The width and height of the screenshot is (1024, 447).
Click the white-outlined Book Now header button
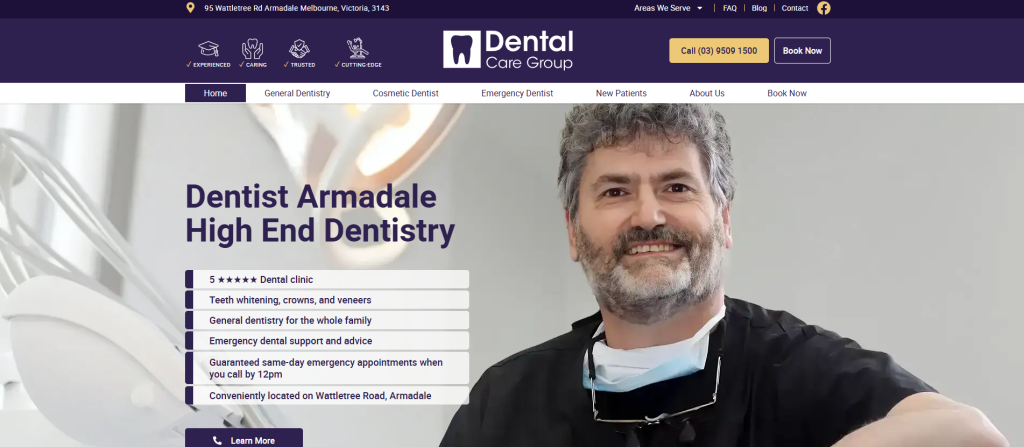[802, 50]
